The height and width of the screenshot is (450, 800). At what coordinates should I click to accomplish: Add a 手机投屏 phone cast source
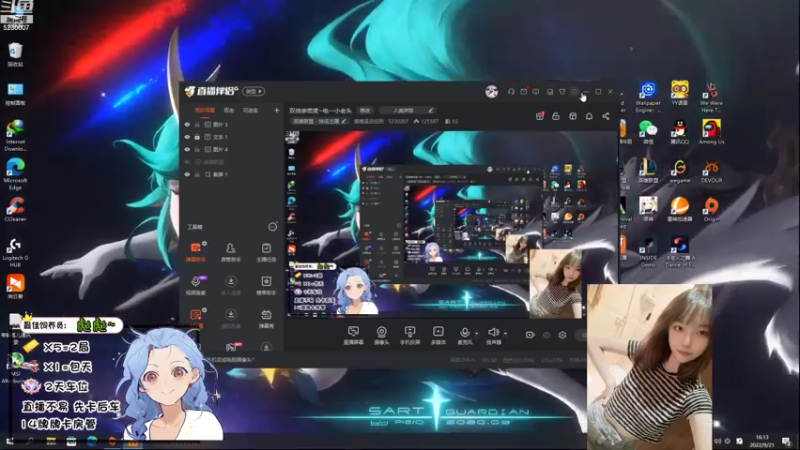(410, 336)
